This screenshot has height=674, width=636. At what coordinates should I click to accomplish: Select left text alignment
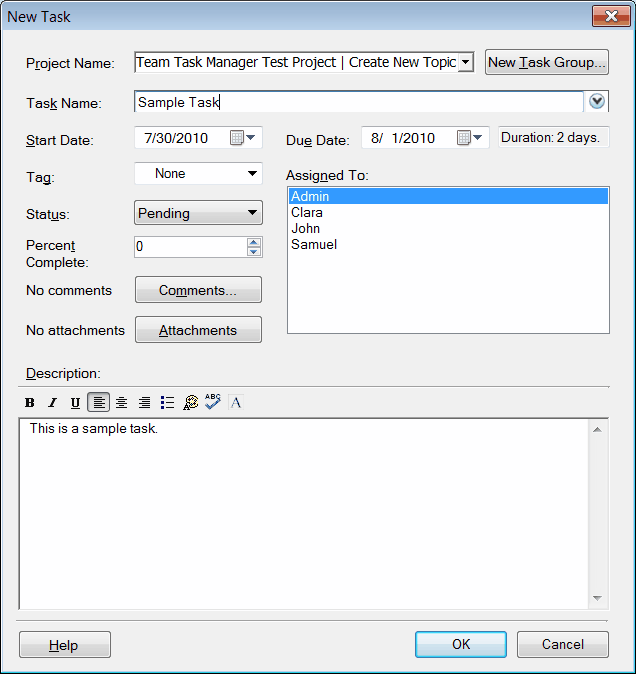(98, 403)
